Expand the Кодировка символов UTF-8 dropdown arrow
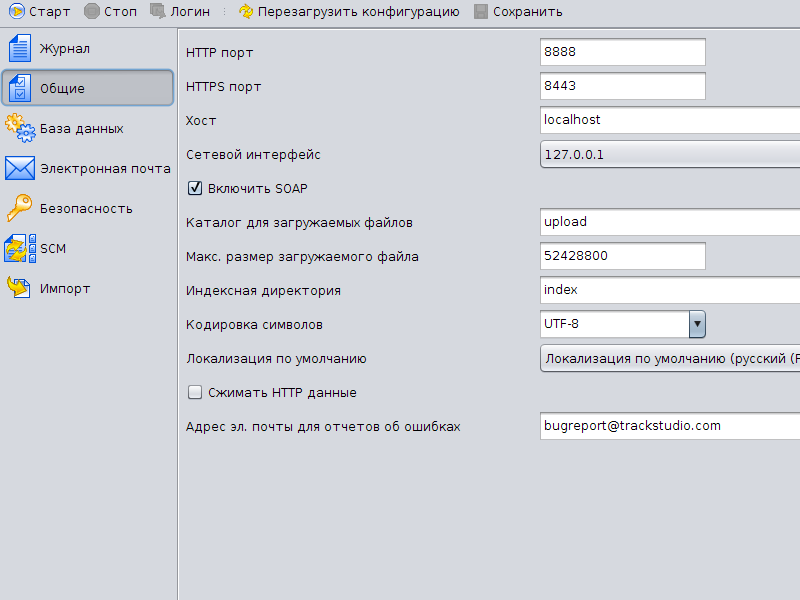The image size is (800, 600). (x=697, y=324)
